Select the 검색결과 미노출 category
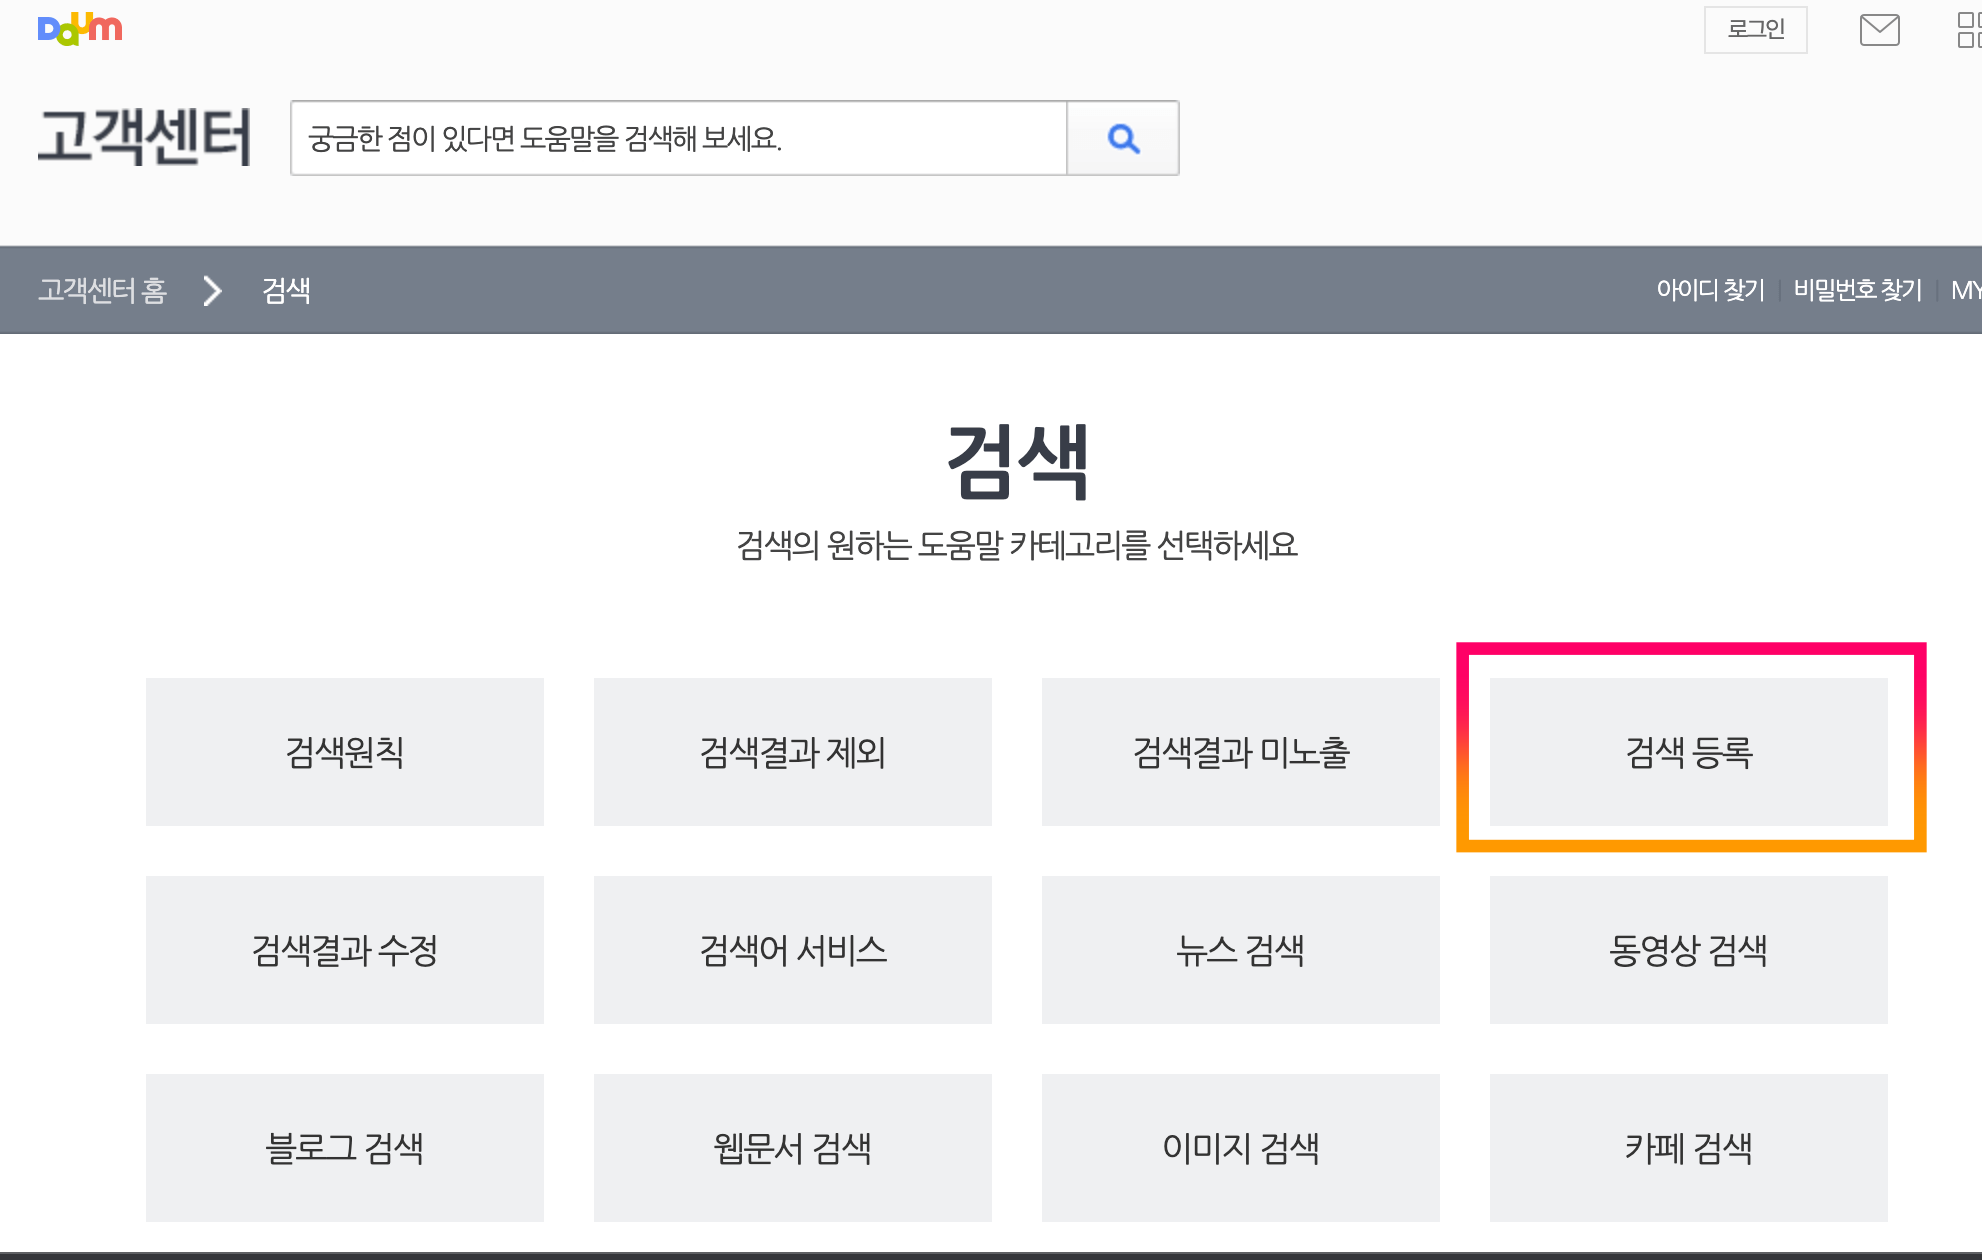The image size is (1982, 1260). coord(1241,752)
